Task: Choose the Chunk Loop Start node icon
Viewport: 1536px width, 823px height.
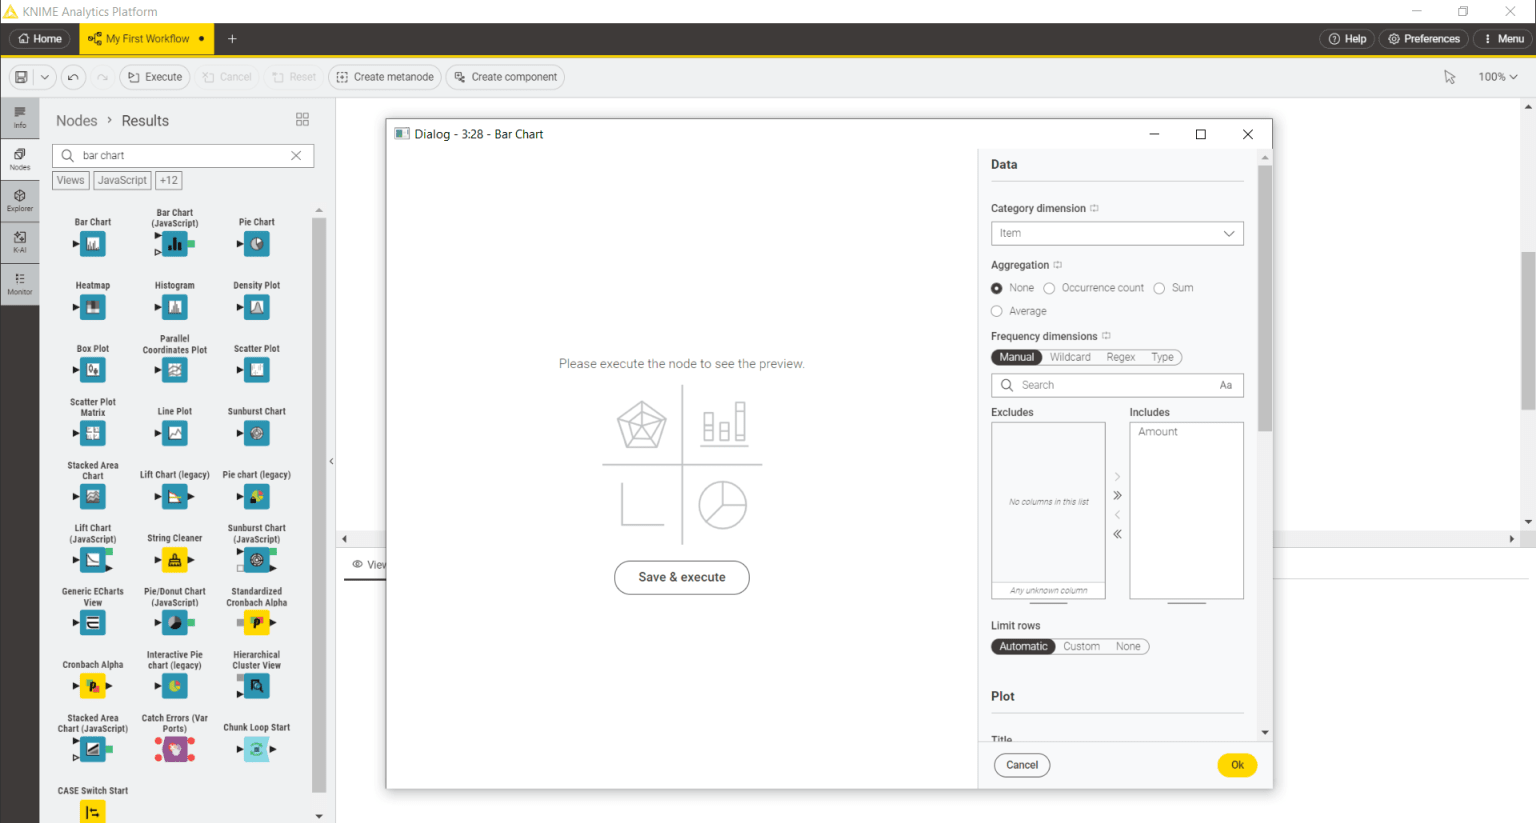Action: point(257,749)
